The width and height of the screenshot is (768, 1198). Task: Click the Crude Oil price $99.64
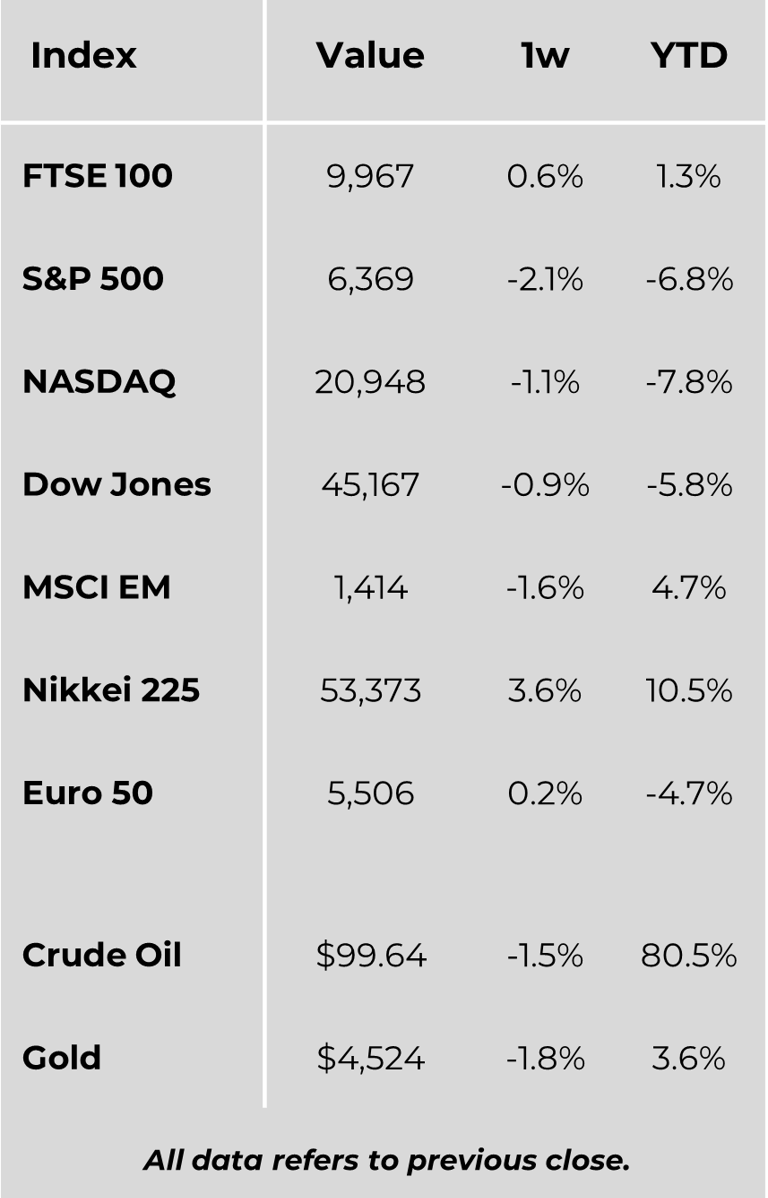[371, 955]
